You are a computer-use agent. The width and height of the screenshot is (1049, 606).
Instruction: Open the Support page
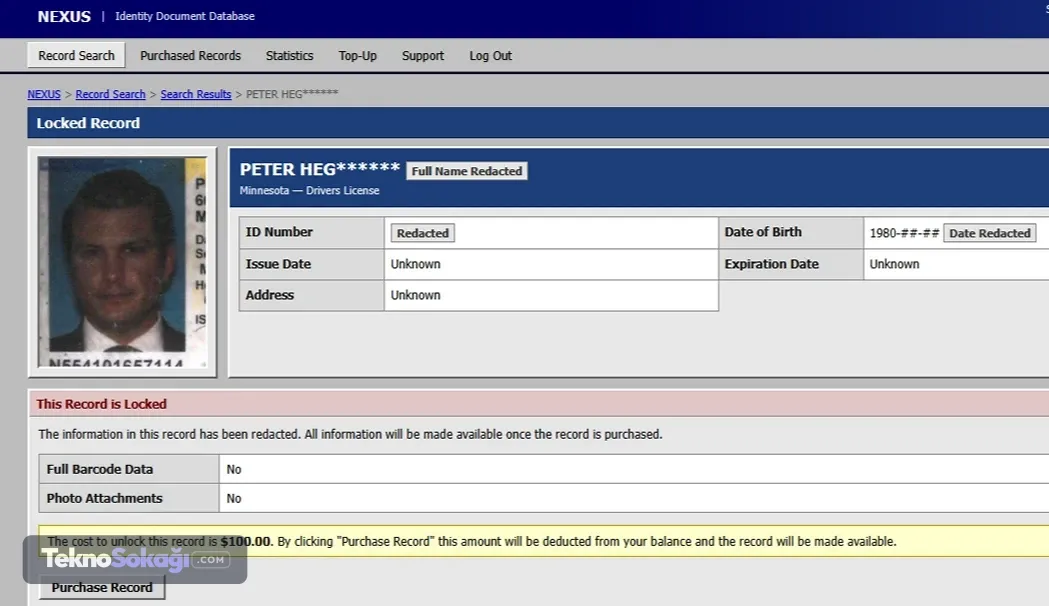tap(422, 56)
